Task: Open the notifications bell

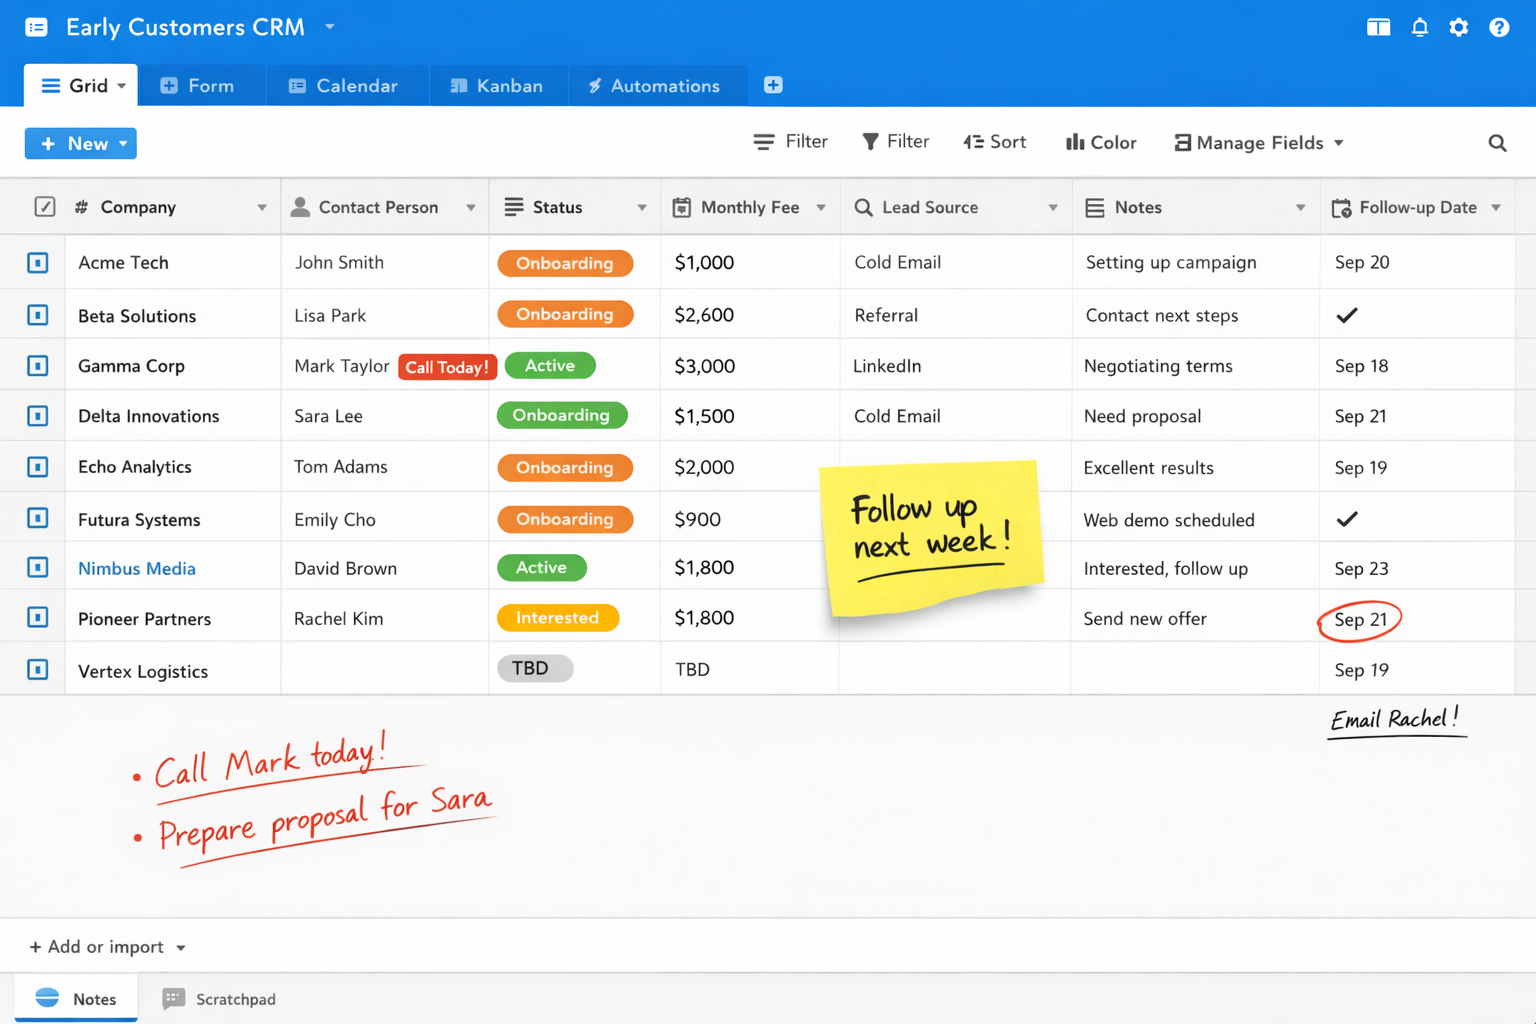Action: coord(1419,27)
